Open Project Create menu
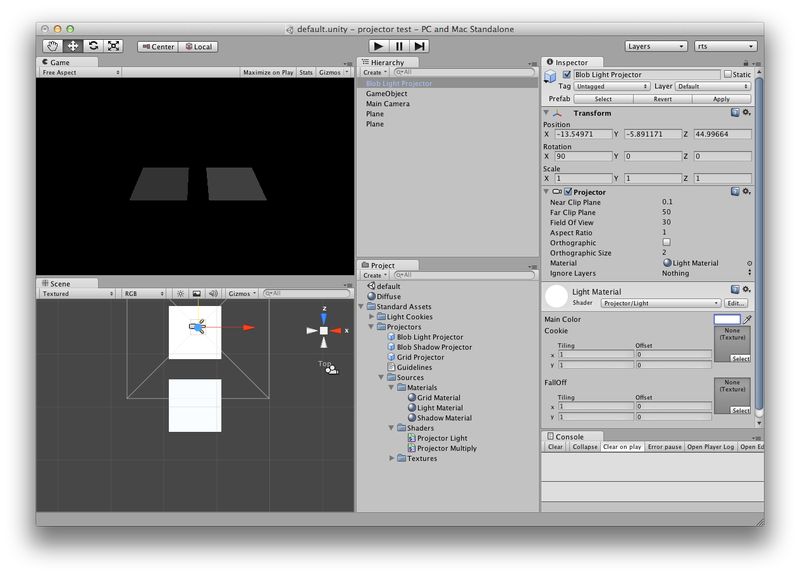 tap(374, 275)
